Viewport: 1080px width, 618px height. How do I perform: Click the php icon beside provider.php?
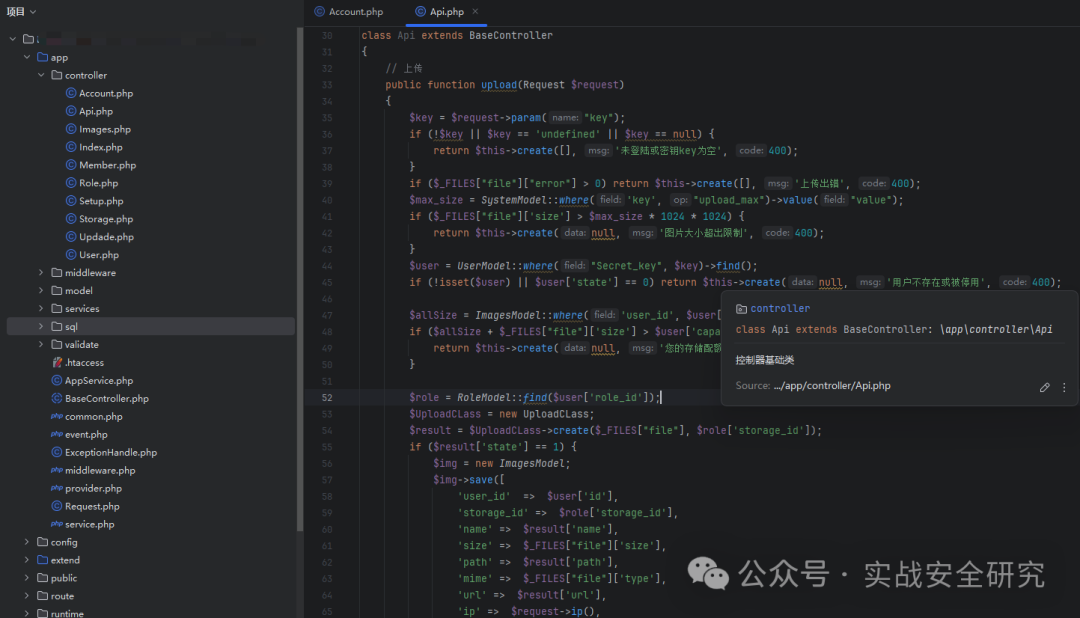(x=56, y=488)
